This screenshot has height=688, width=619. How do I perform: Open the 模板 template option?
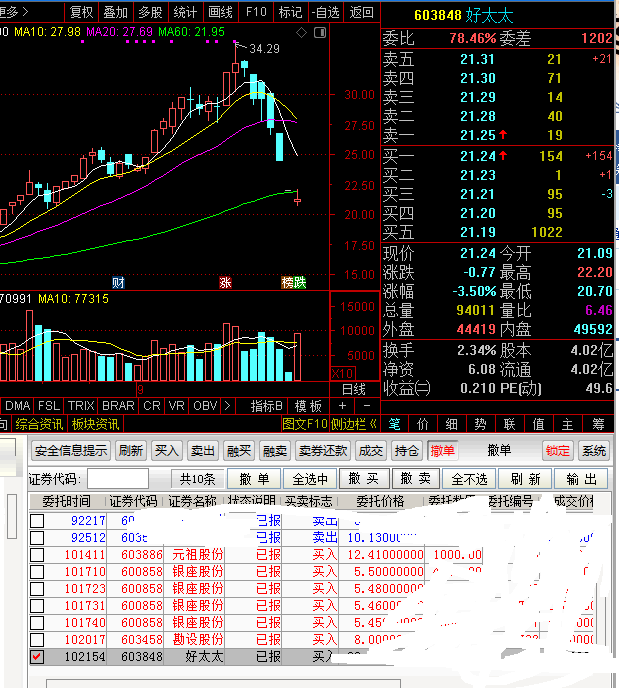pyautogui.click(x=308, y=406)
